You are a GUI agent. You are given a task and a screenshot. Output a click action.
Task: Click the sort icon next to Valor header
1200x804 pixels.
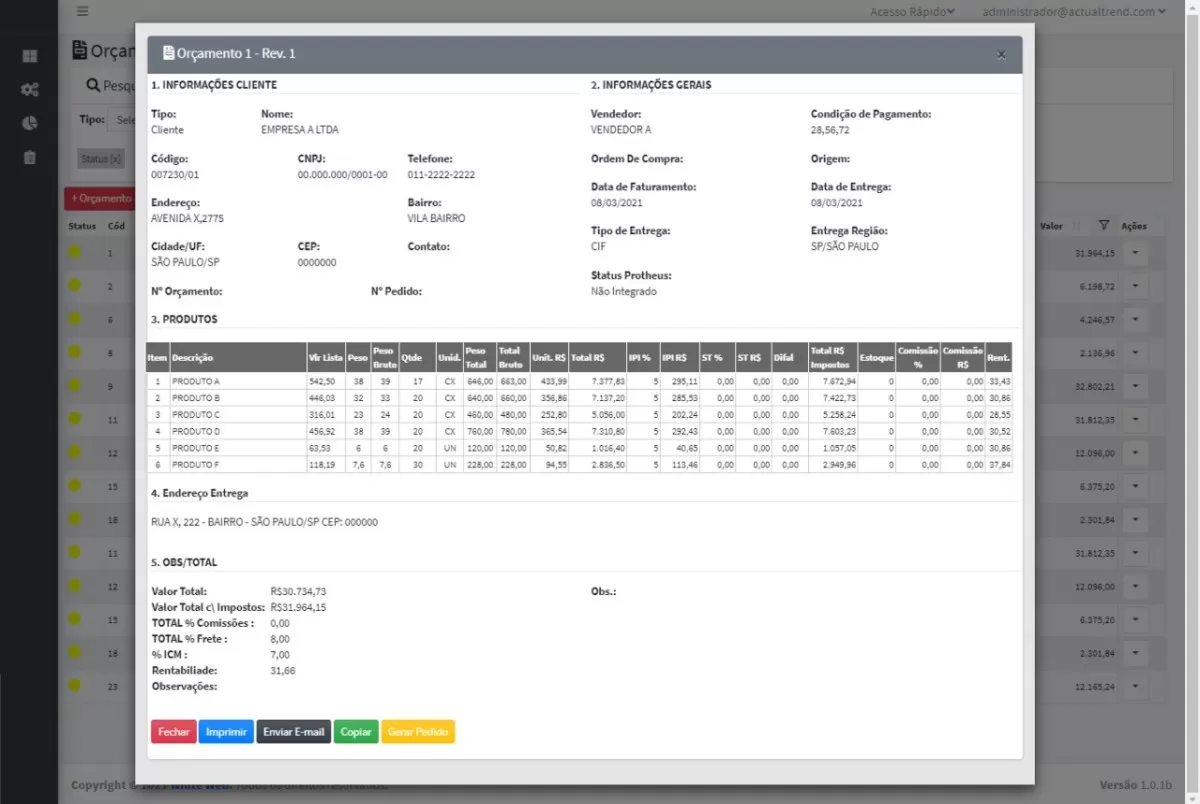point(1076,226)
